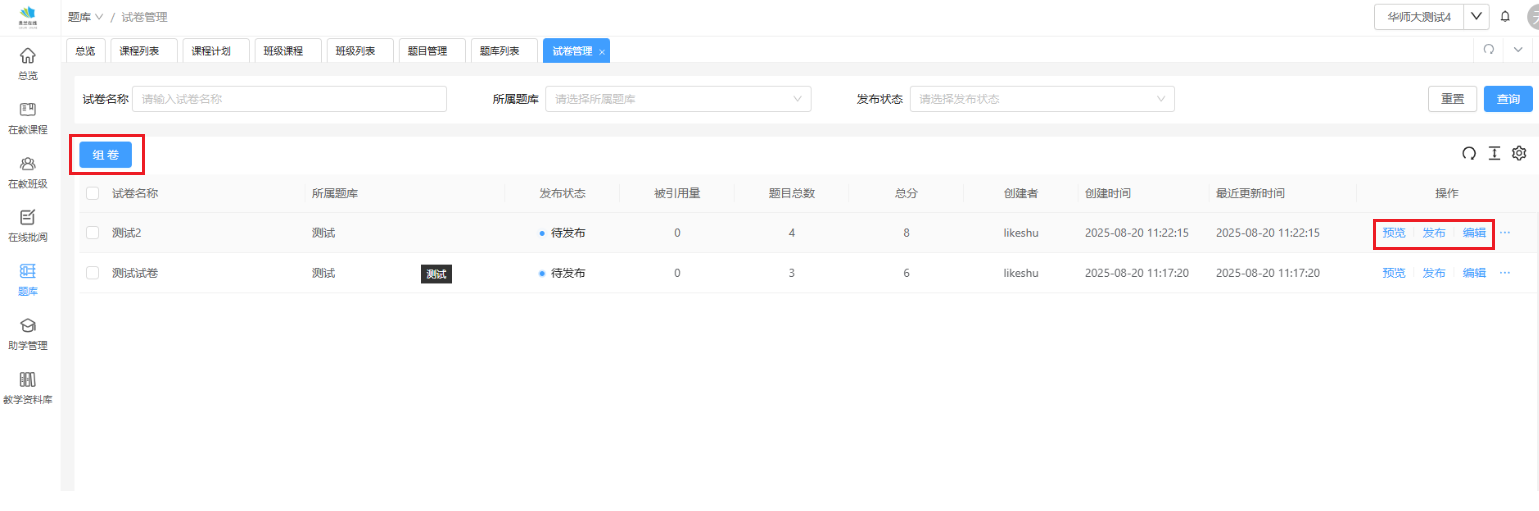Open 教学资料库 sidebar icon

tap(28, 386)
